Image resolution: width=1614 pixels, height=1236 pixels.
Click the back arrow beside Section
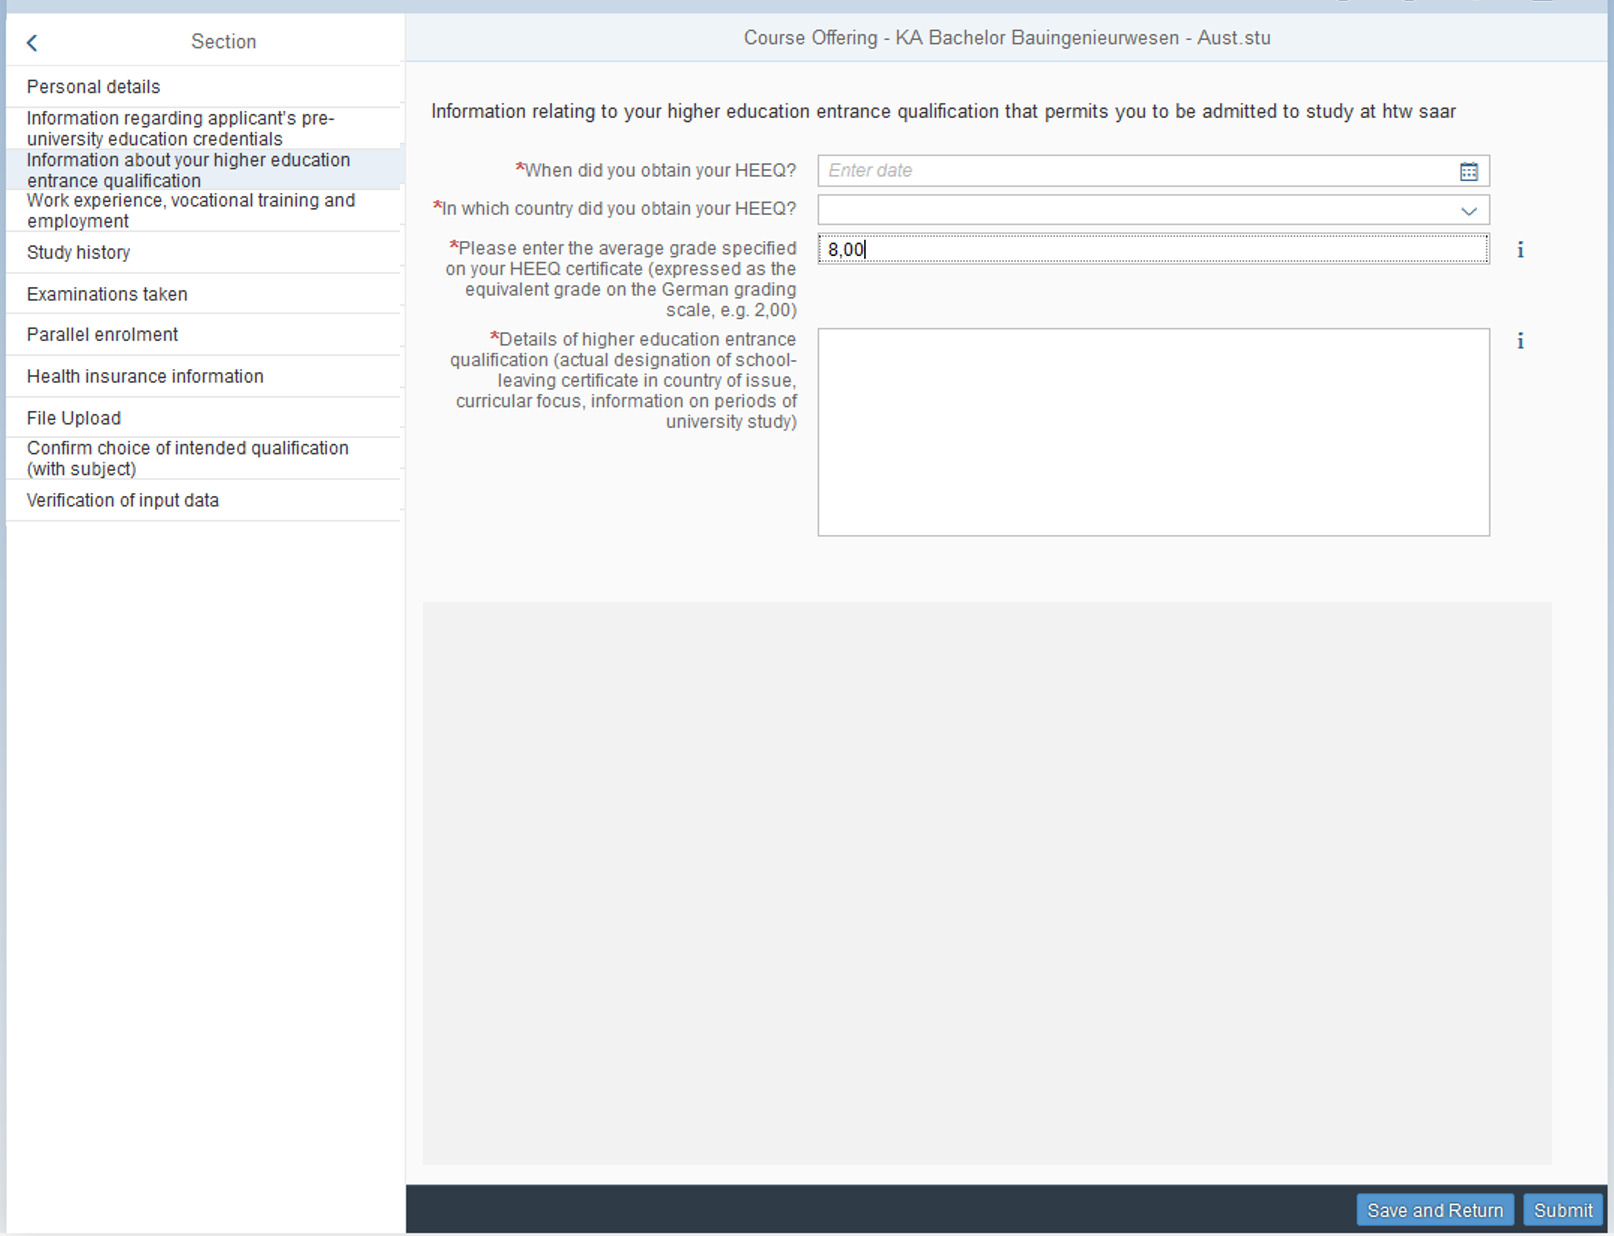coord(32,42)
